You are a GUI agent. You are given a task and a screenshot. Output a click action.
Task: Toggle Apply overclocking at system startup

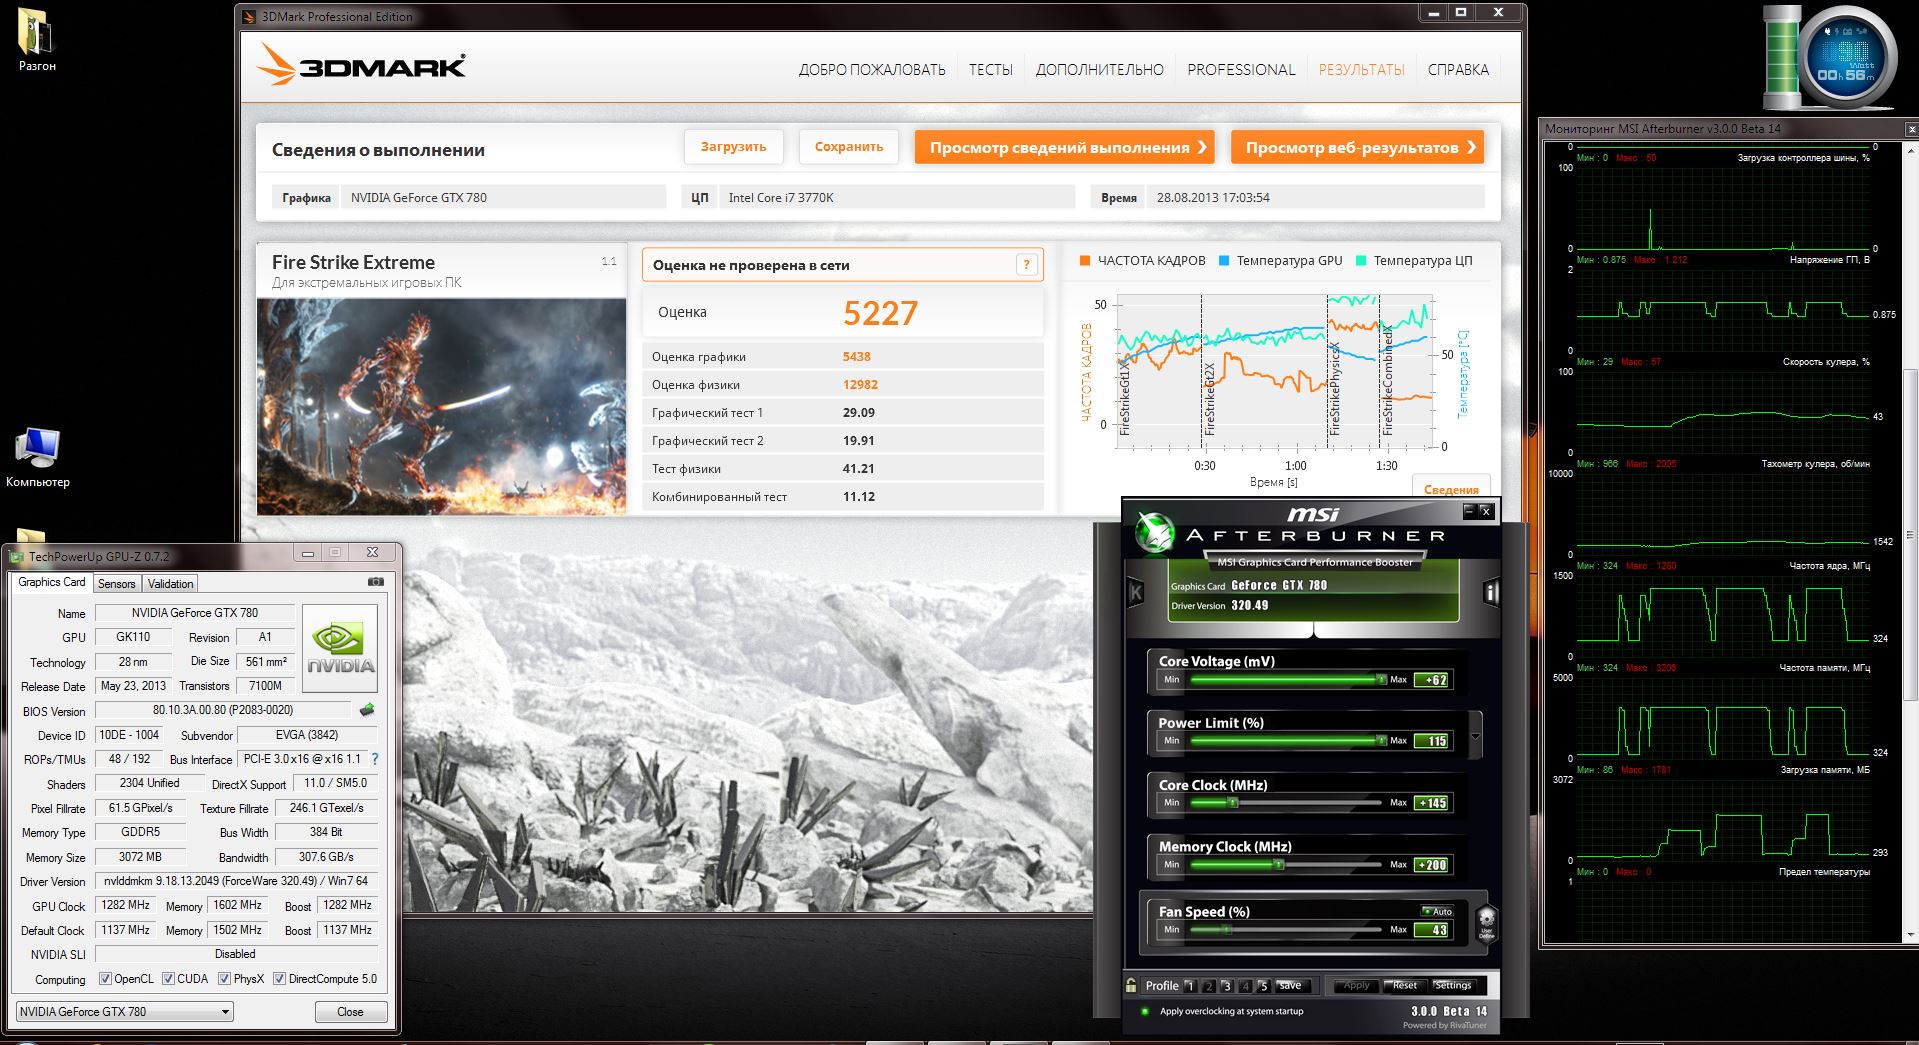1145,1011
